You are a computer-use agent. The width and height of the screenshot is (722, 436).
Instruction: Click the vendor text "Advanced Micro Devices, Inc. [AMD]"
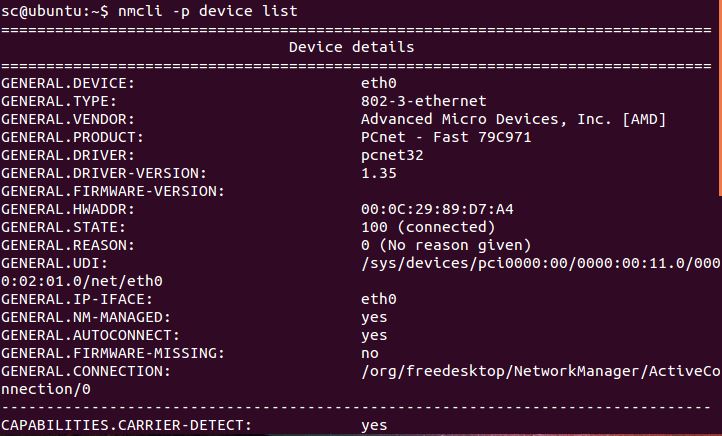click(x=513, y=119)
